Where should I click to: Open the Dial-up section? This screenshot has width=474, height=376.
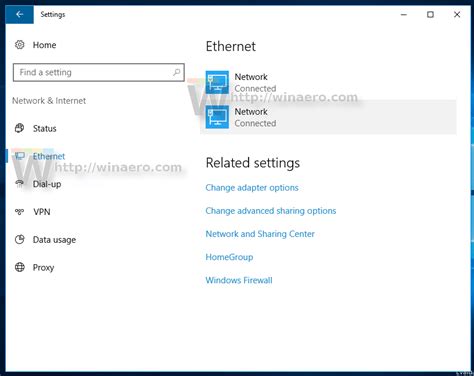point(47,184)
